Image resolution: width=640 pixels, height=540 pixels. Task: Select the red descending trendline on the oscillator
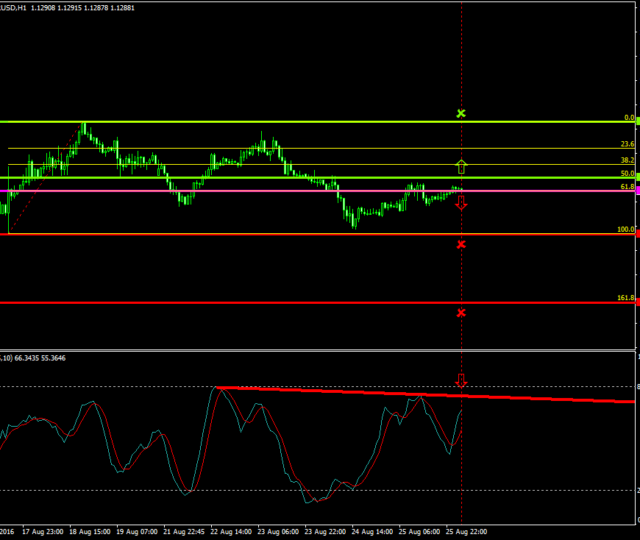click(420, 395)
